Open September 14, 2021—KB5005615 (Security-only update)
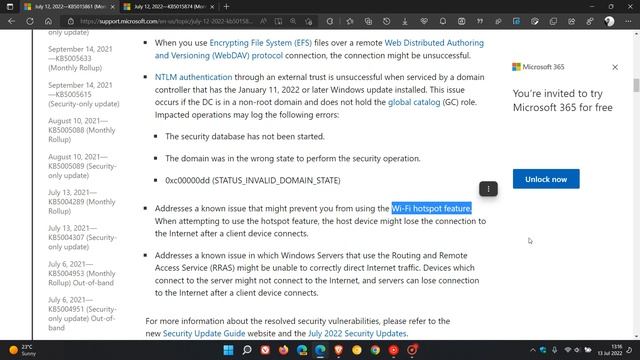The image size is (640, 360). tap(84, 94)
